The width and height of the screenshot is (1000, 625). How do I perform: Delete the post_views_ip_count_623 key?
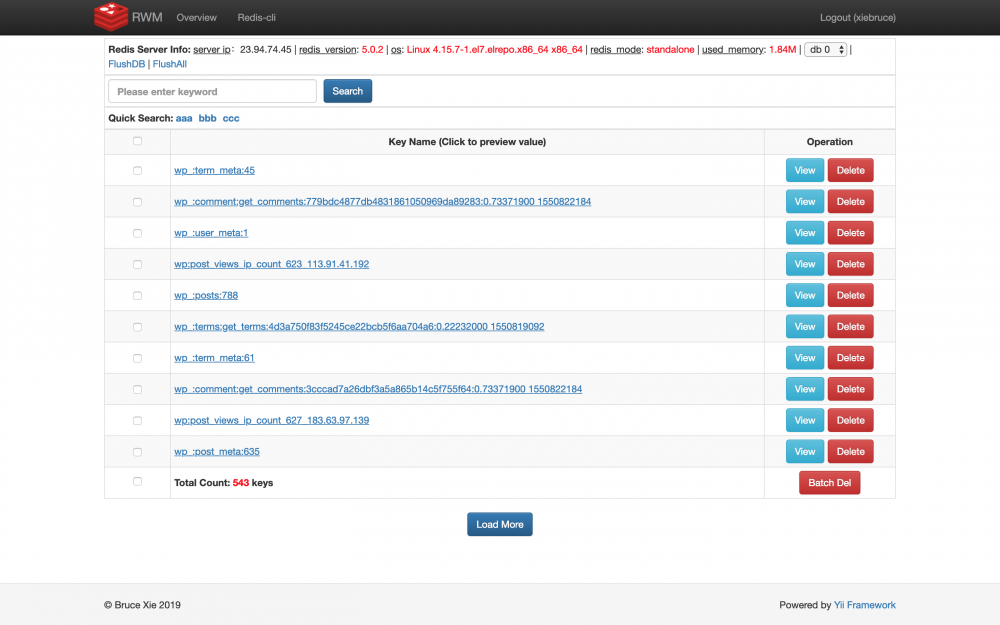(851, 264)
